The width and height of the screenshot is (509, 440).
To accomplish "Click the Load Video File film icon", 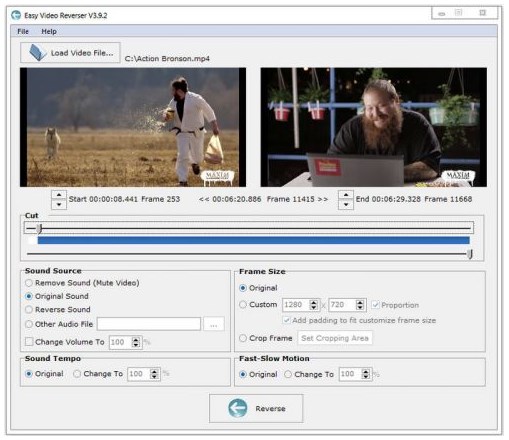I will coord(38,53).
